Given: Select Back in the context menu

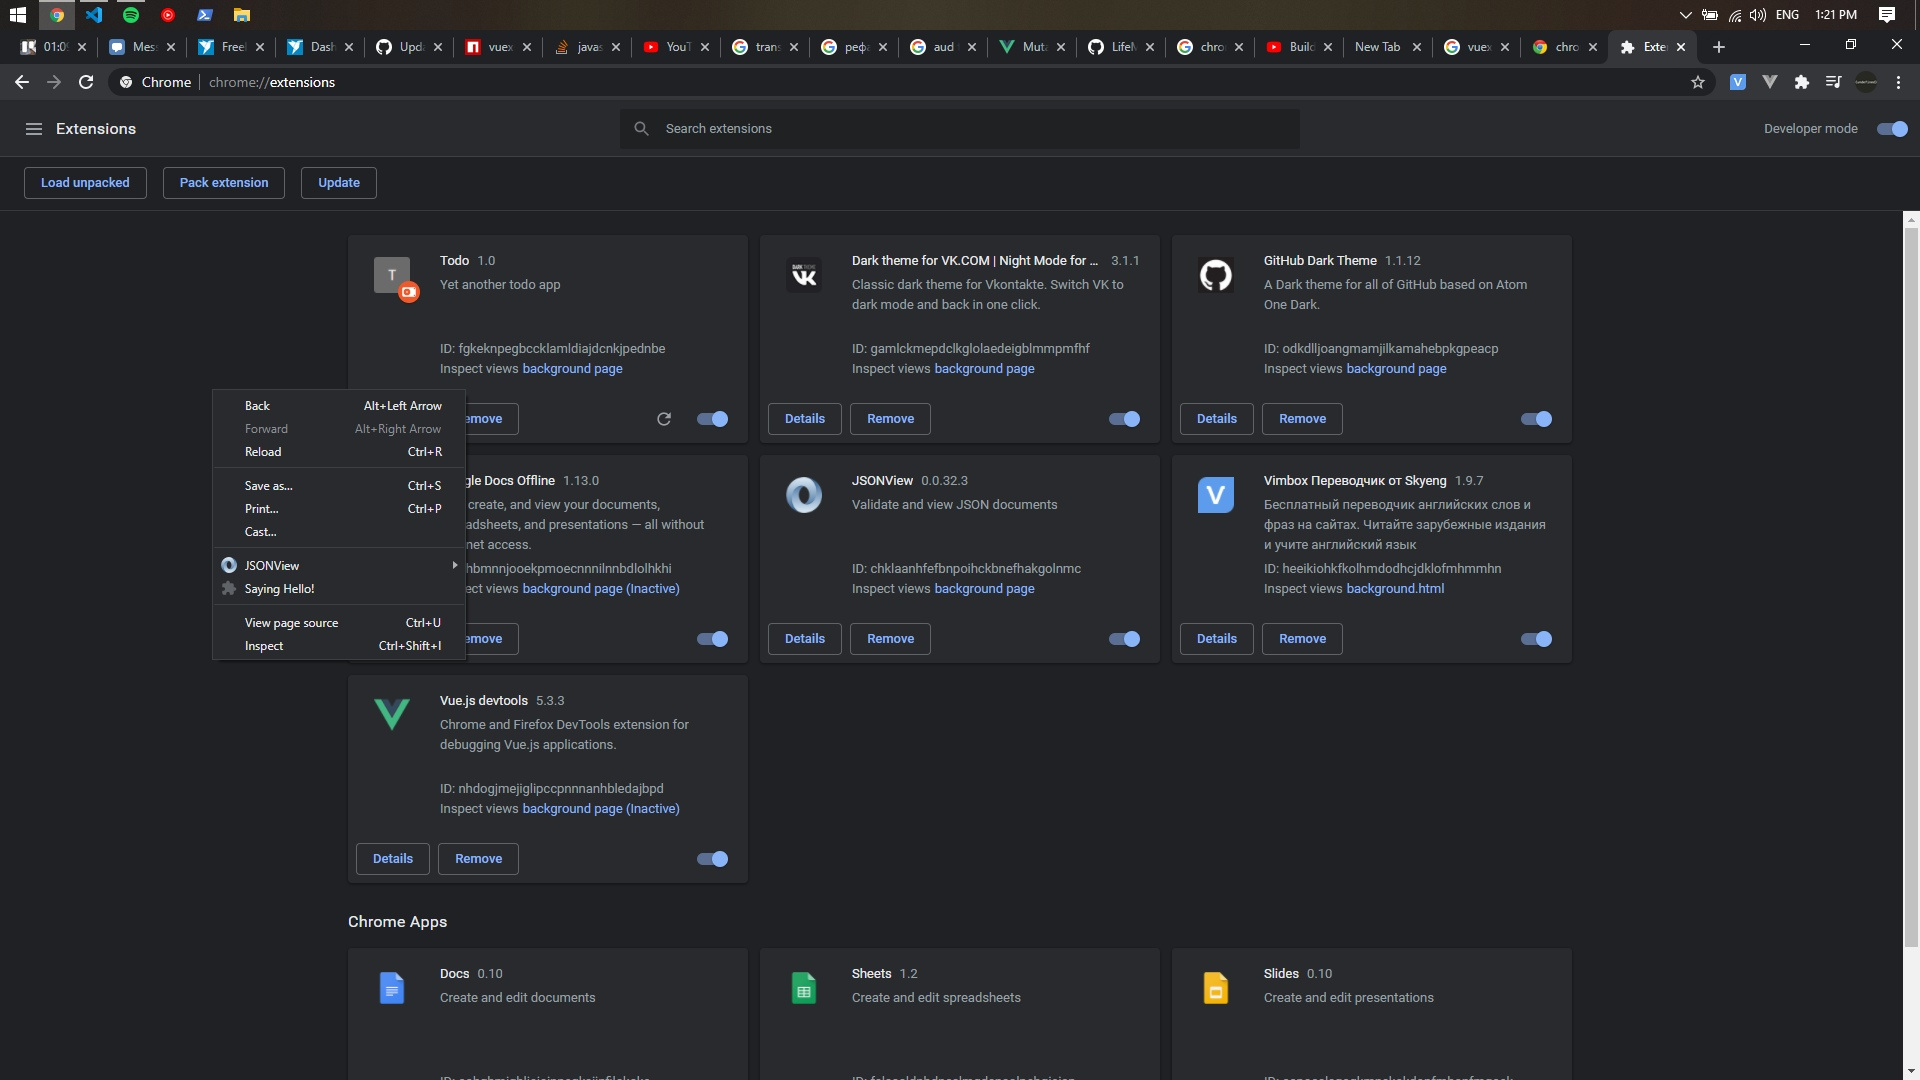Looking at the screenshot, I should coord(339,406).
